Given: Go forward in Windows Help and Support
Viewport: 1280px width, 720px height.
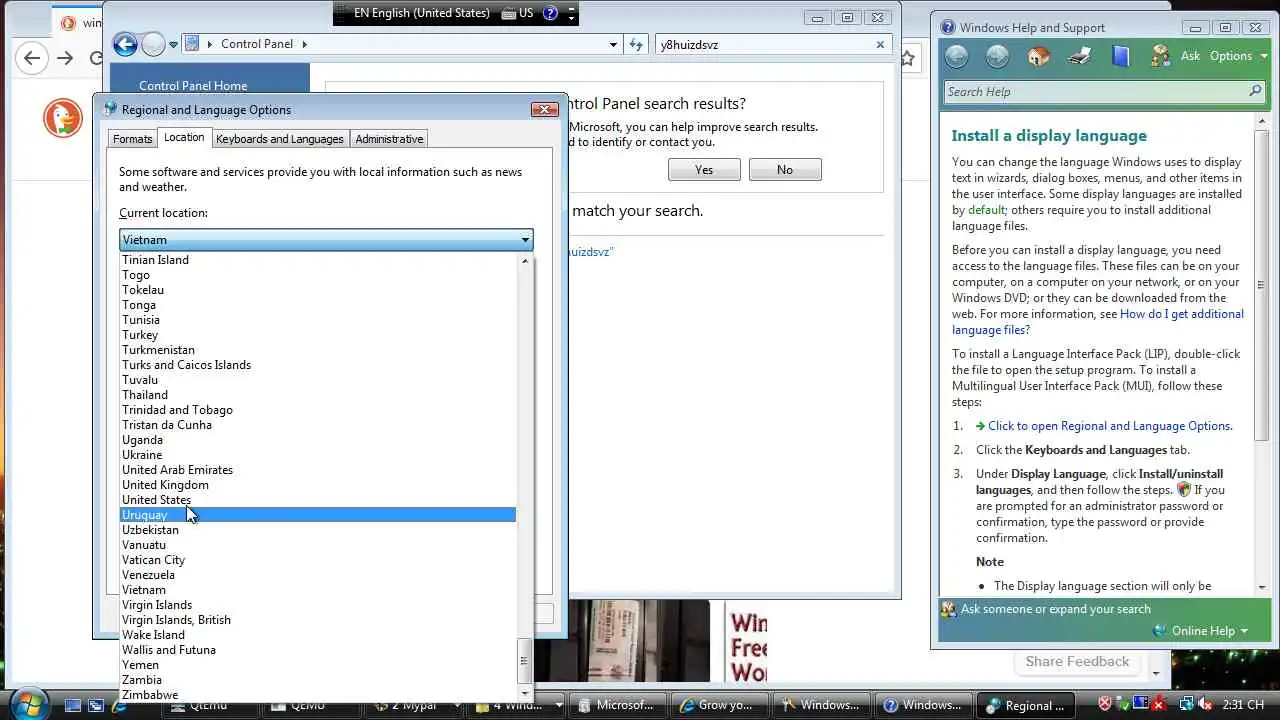Looking at the screenshot, I should click(997, 56).
